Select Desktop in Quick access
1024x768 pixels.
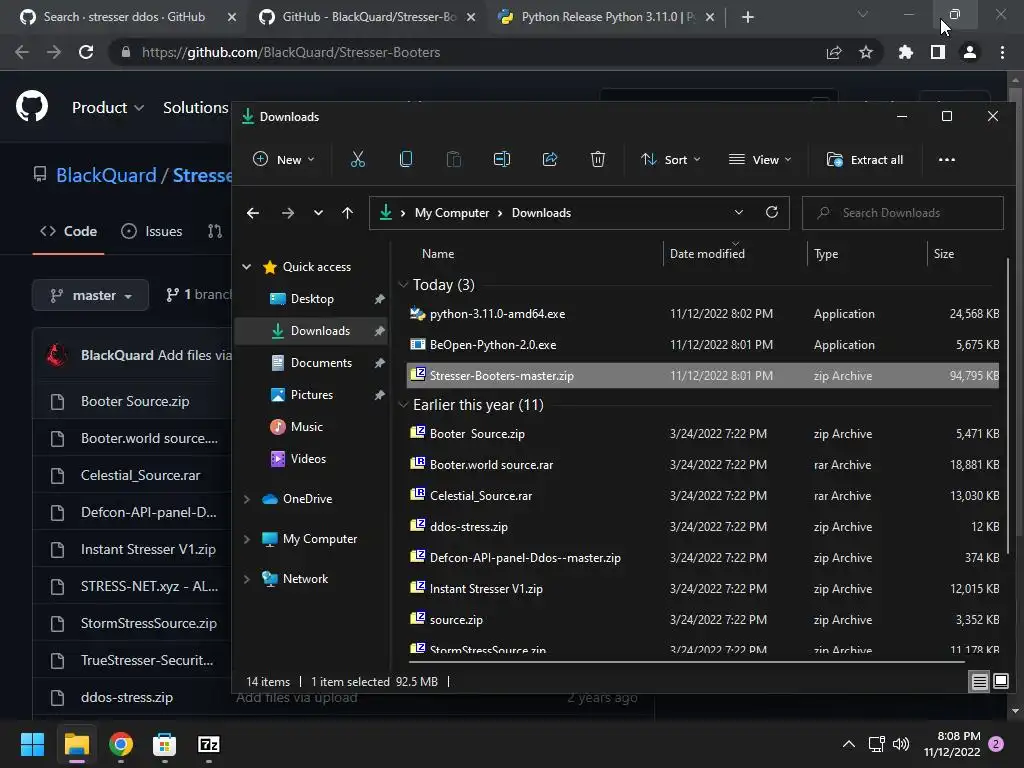click(312, 298)
